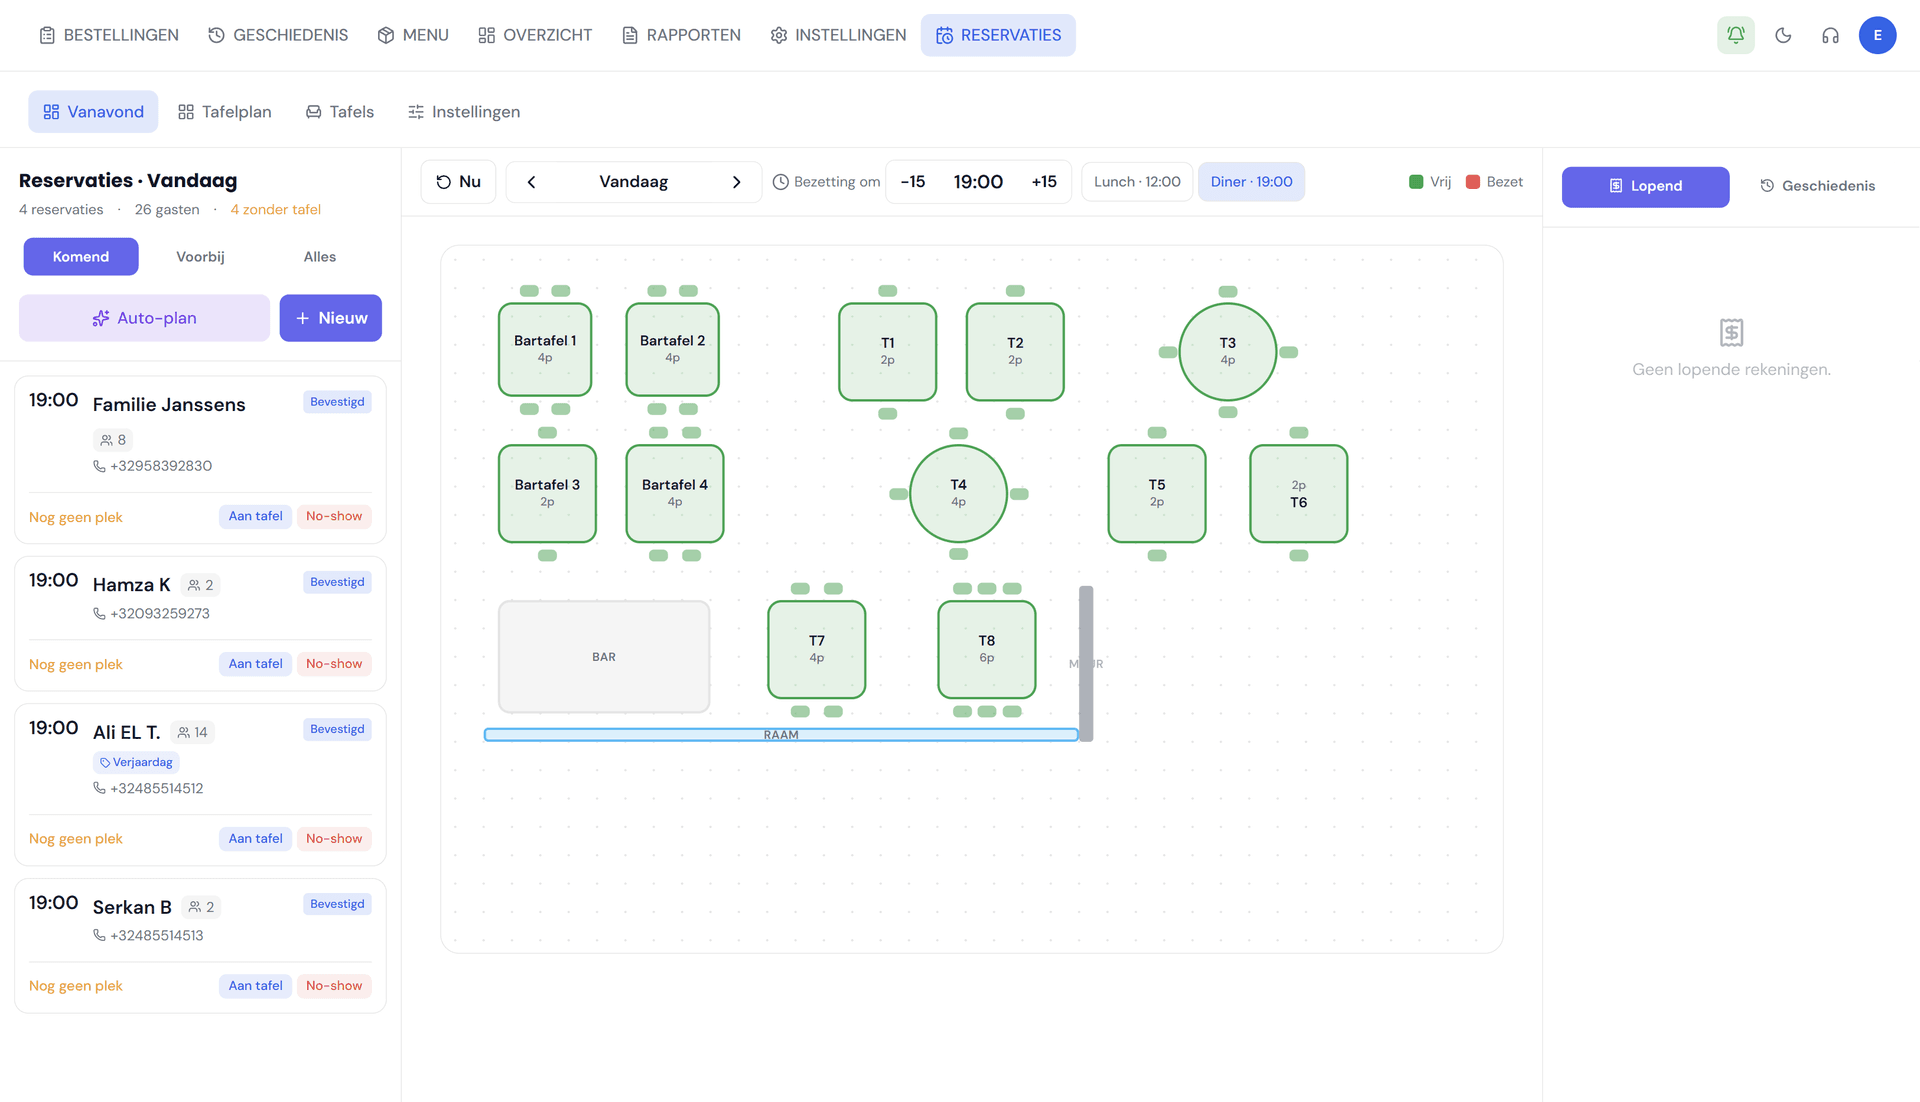Run Auto-plan for tables

pos(144,318)
